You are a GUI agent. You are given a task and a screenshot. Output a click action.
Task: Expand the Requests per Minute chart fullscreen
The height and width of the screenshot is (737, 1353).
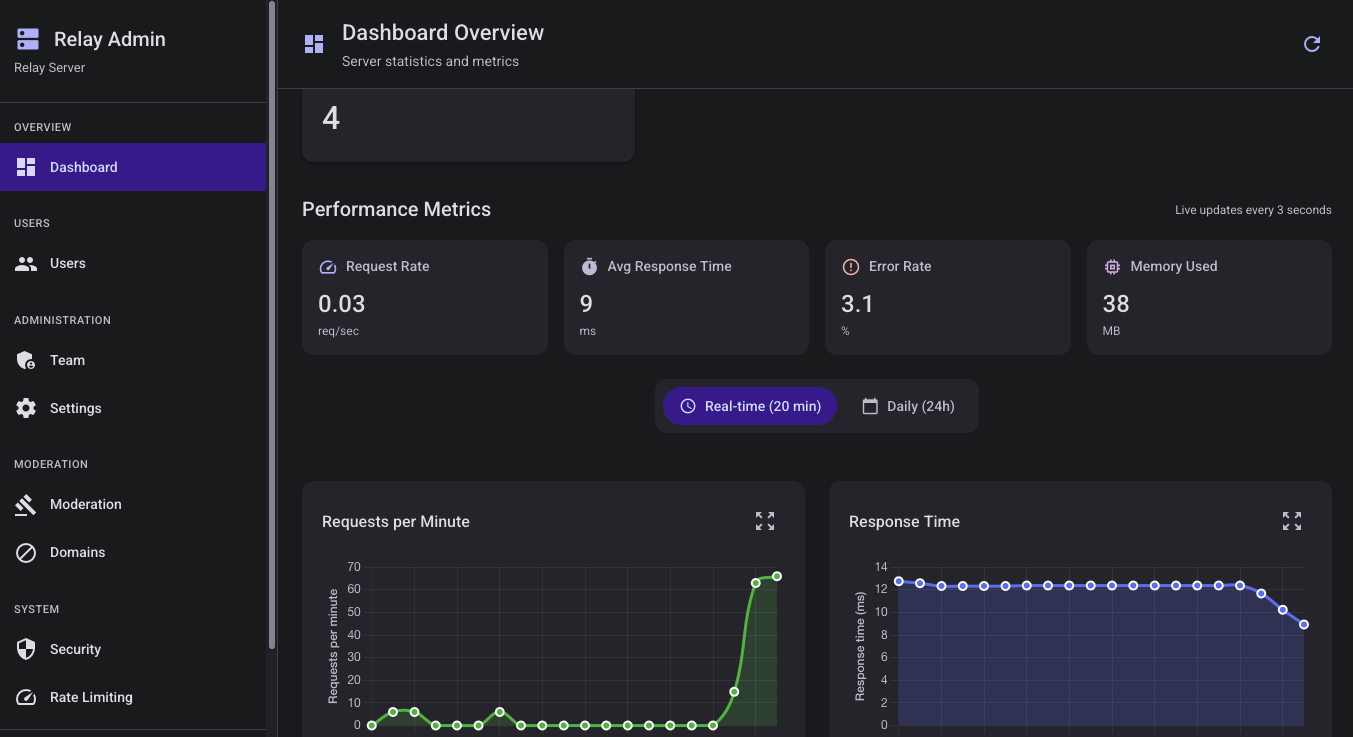(x=765, y=521)
